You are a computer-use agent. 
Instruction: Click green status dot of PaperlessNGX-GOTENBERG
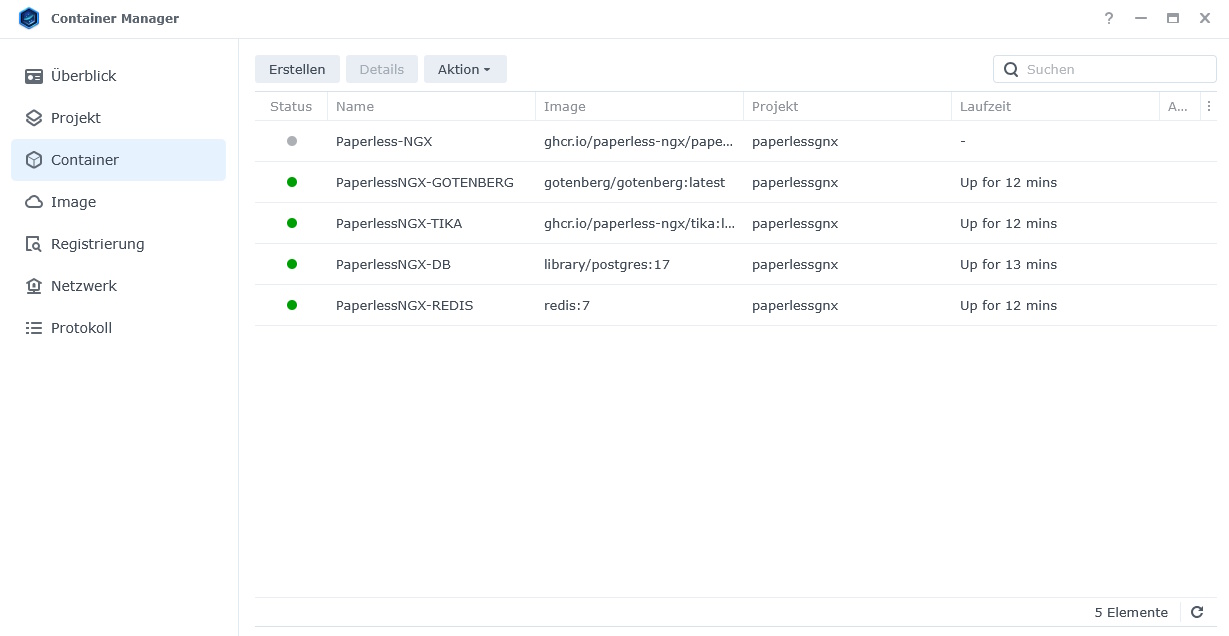292,182
